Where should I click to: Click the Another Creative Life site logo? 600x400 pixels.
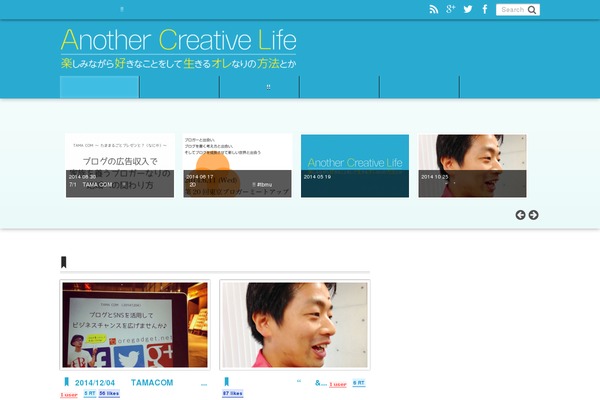(178, 48)
